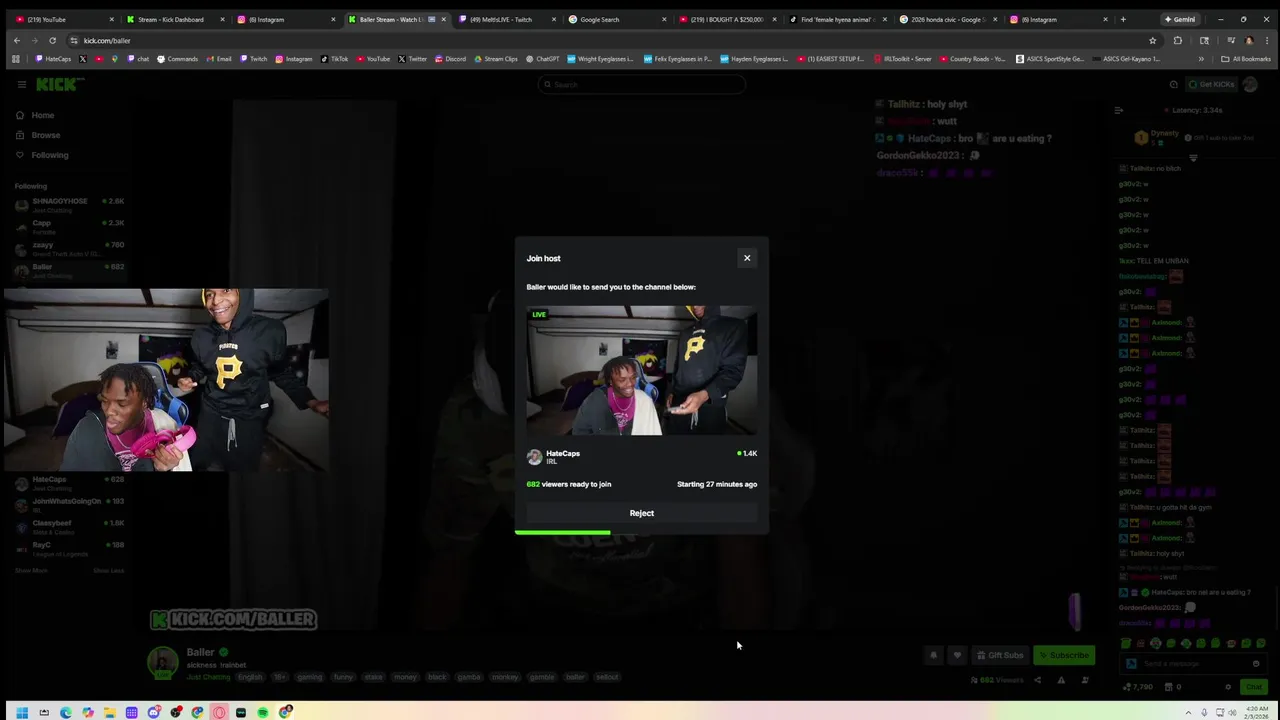Screen dimensions: 1280x720
Task: Open Microsoft Edge from taskbar
Action: (x=66, y=712)
